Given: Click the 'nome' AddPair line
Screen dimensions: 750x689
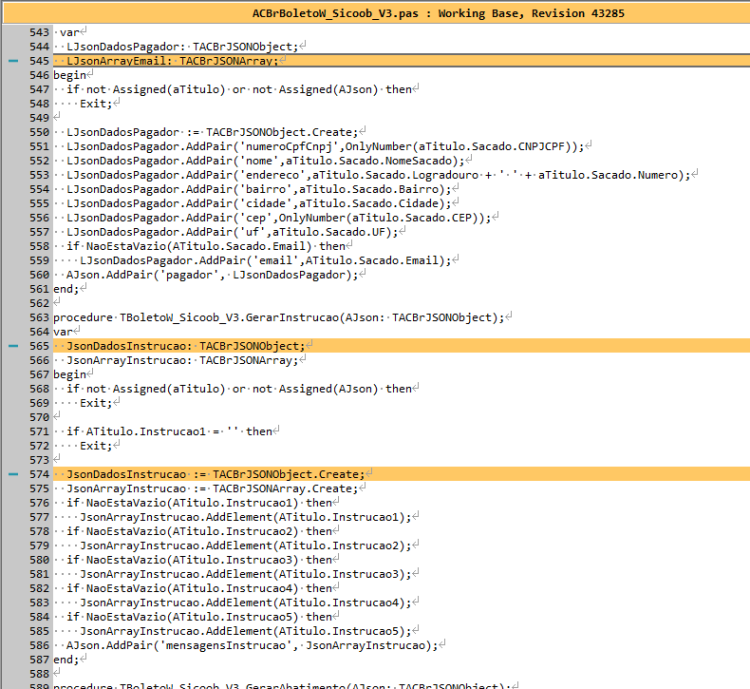Looking at the screenshot, I should [265, 161].
